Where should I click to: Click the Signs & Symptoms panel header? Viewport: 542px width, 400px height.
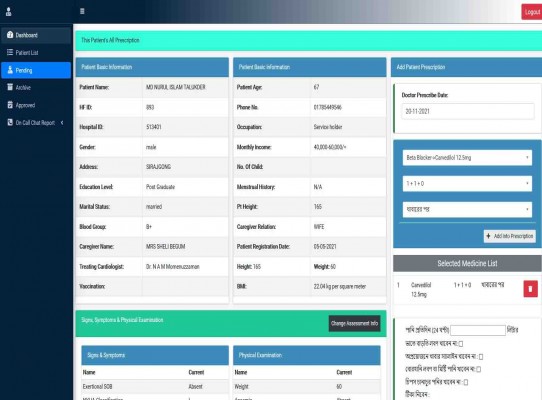click(x=155, y=355)
